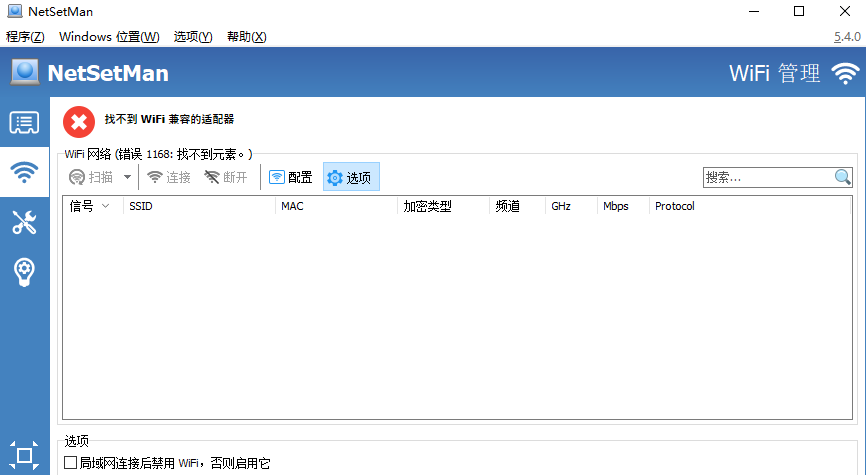This screenshot has width=866, height=475.
Task: Open the 帮助 help menu
Action: [247, 37]
